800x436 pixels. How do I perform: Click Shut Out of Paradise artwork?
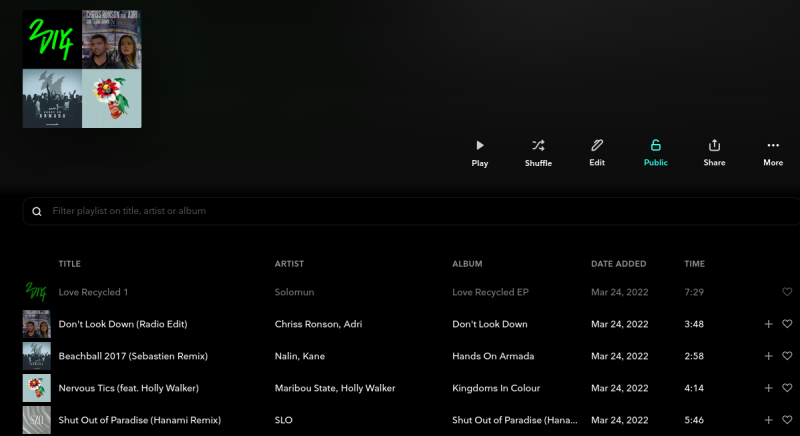tap(36, 420)
